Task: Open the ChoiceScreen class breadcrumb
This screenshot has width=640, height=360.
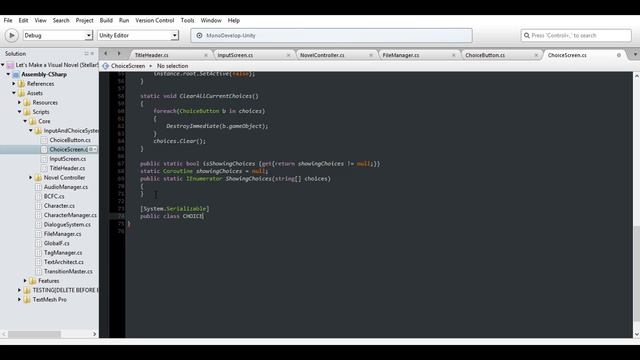Action: coord(128,66)
